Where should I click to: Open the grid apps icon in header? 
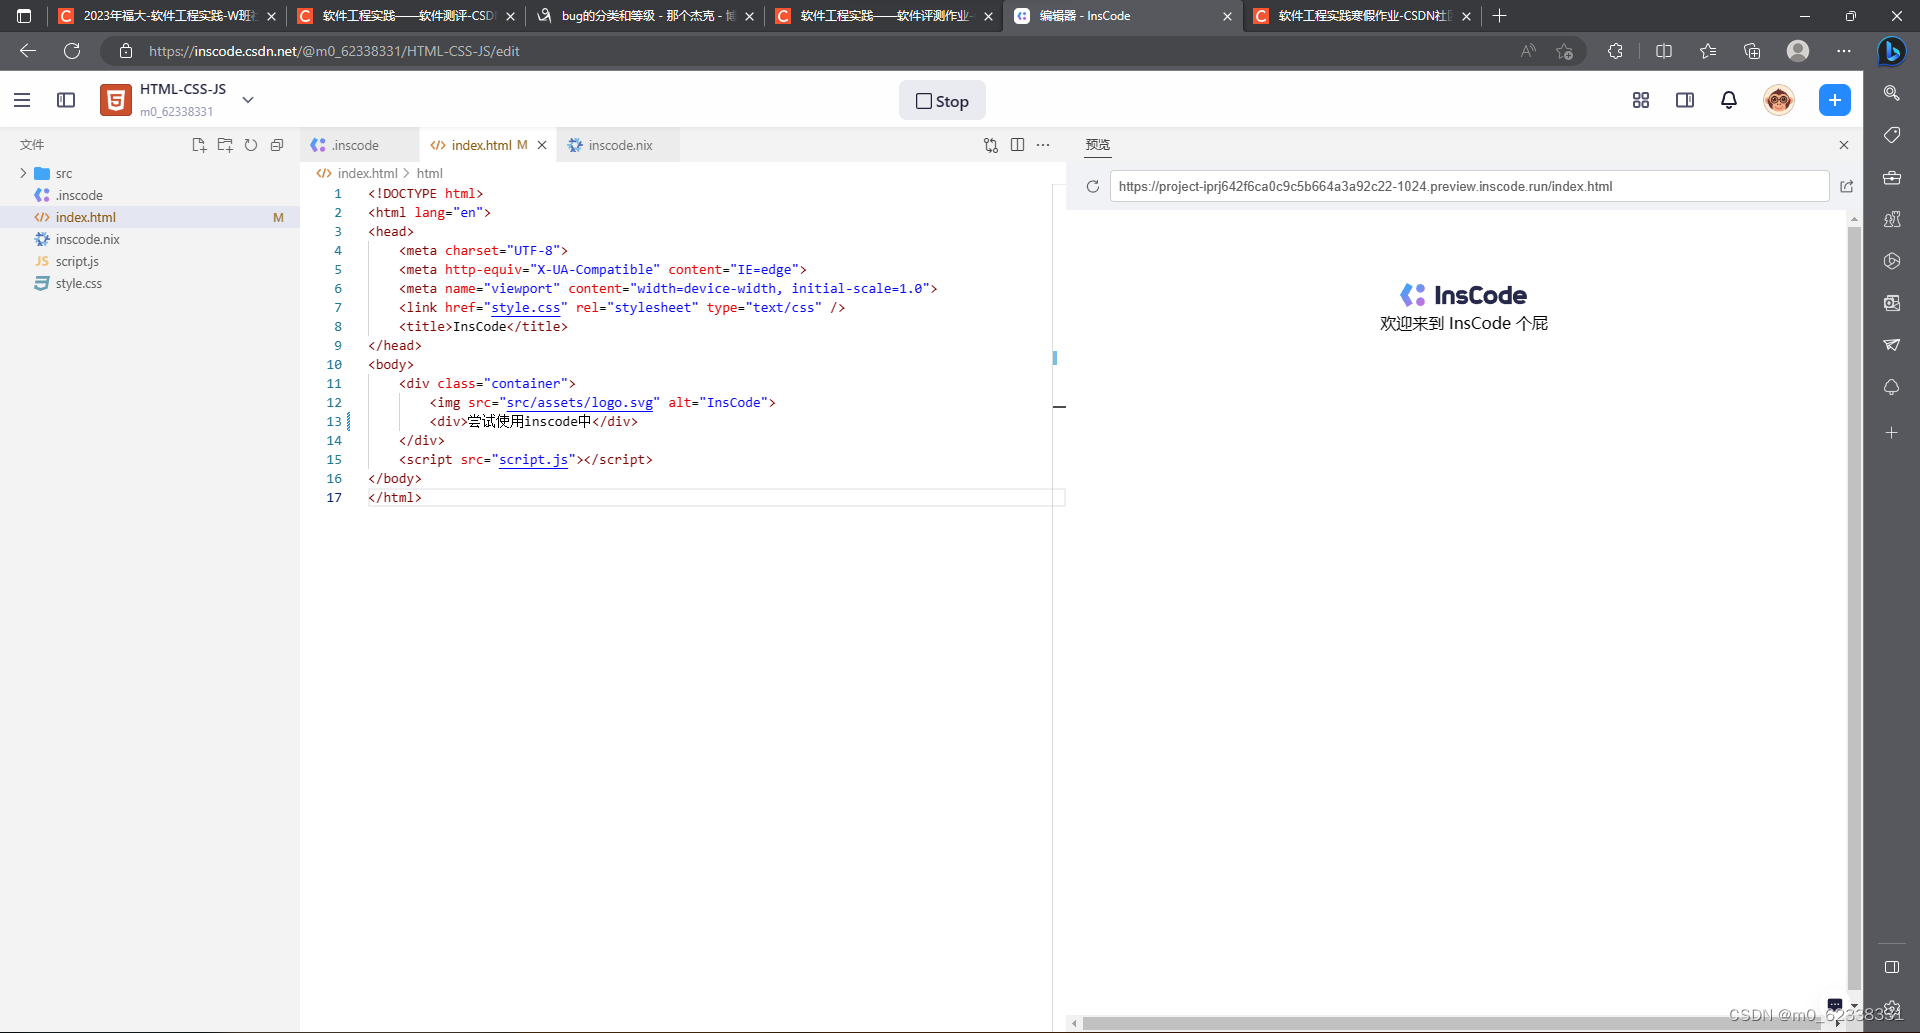pyautogui.click(x=1641, y=100)
